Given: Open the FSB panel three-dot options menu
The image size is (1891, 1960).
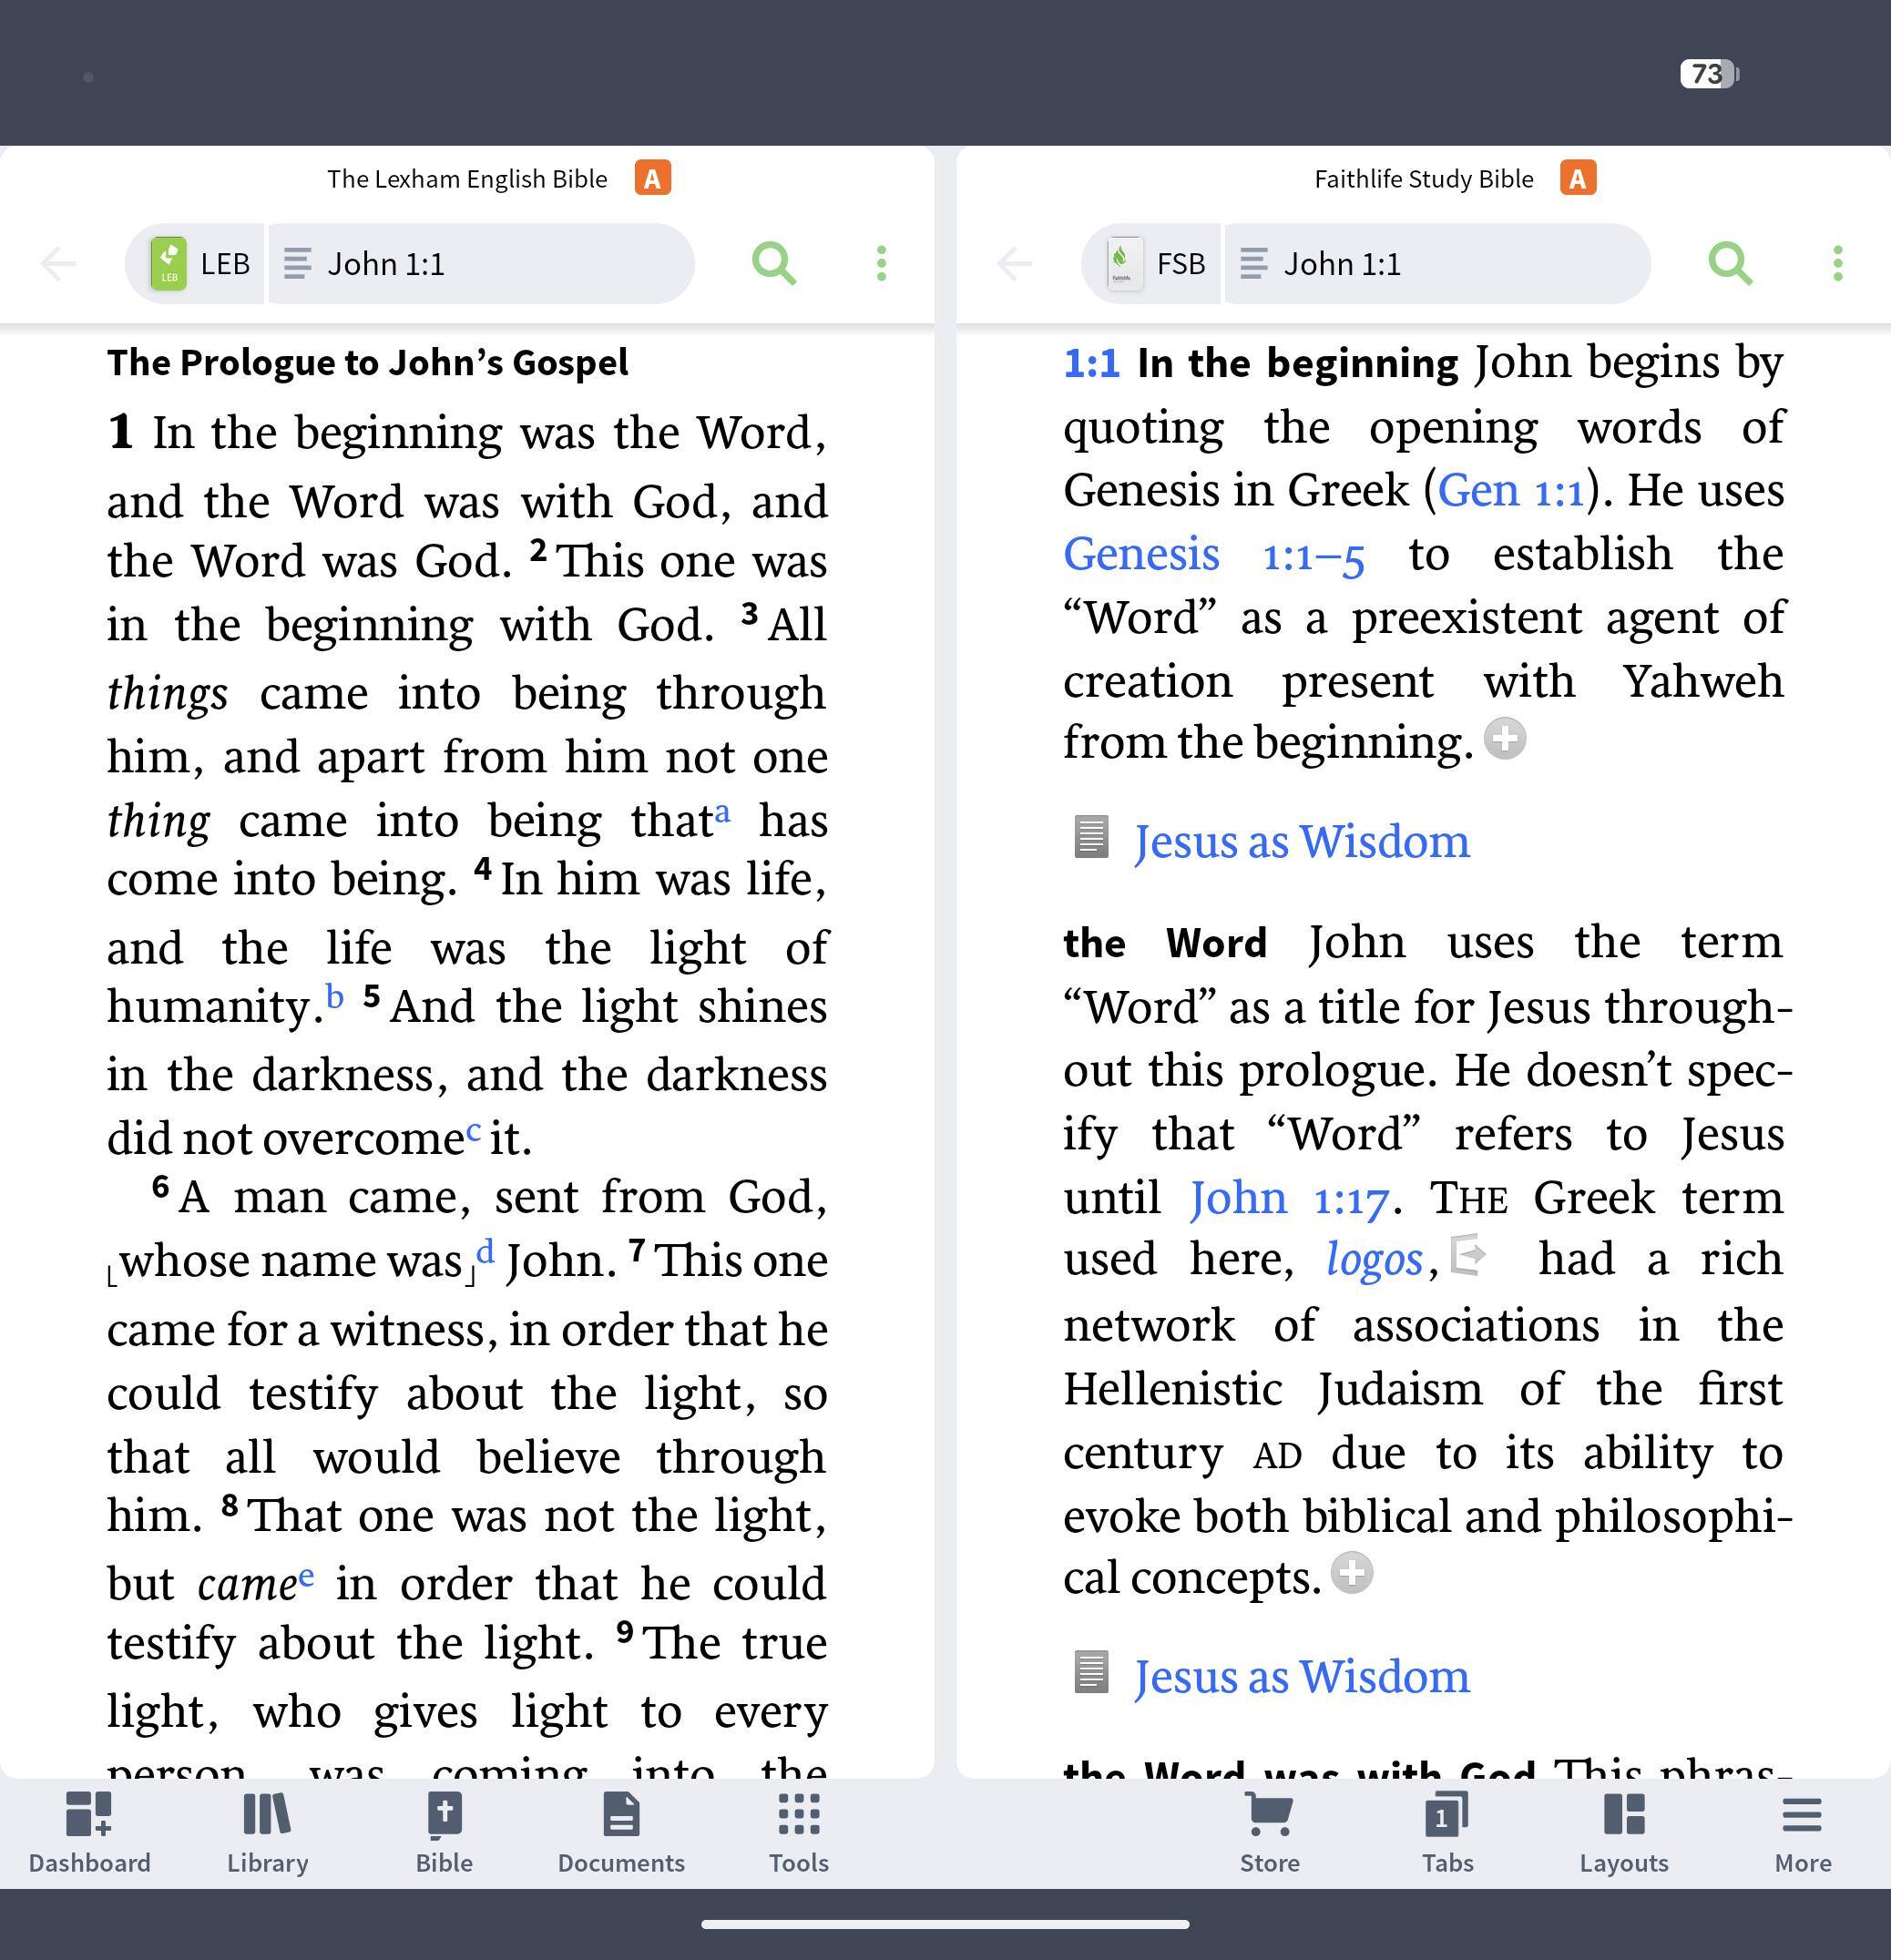Looking at the screenshot, I should 1837,264.
